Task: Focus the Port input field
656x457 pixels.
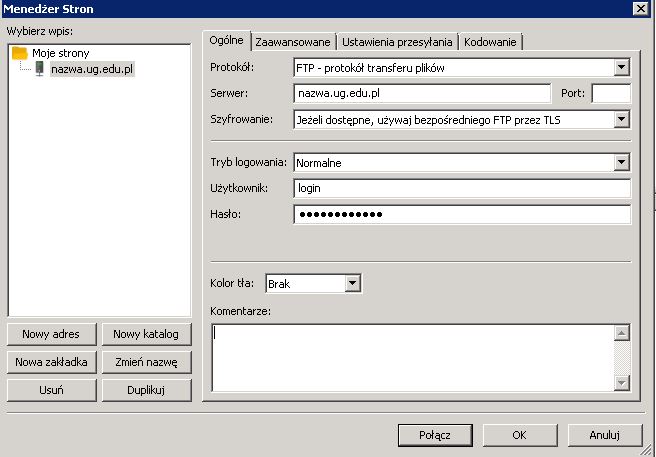Action: [x=611, y=94]
